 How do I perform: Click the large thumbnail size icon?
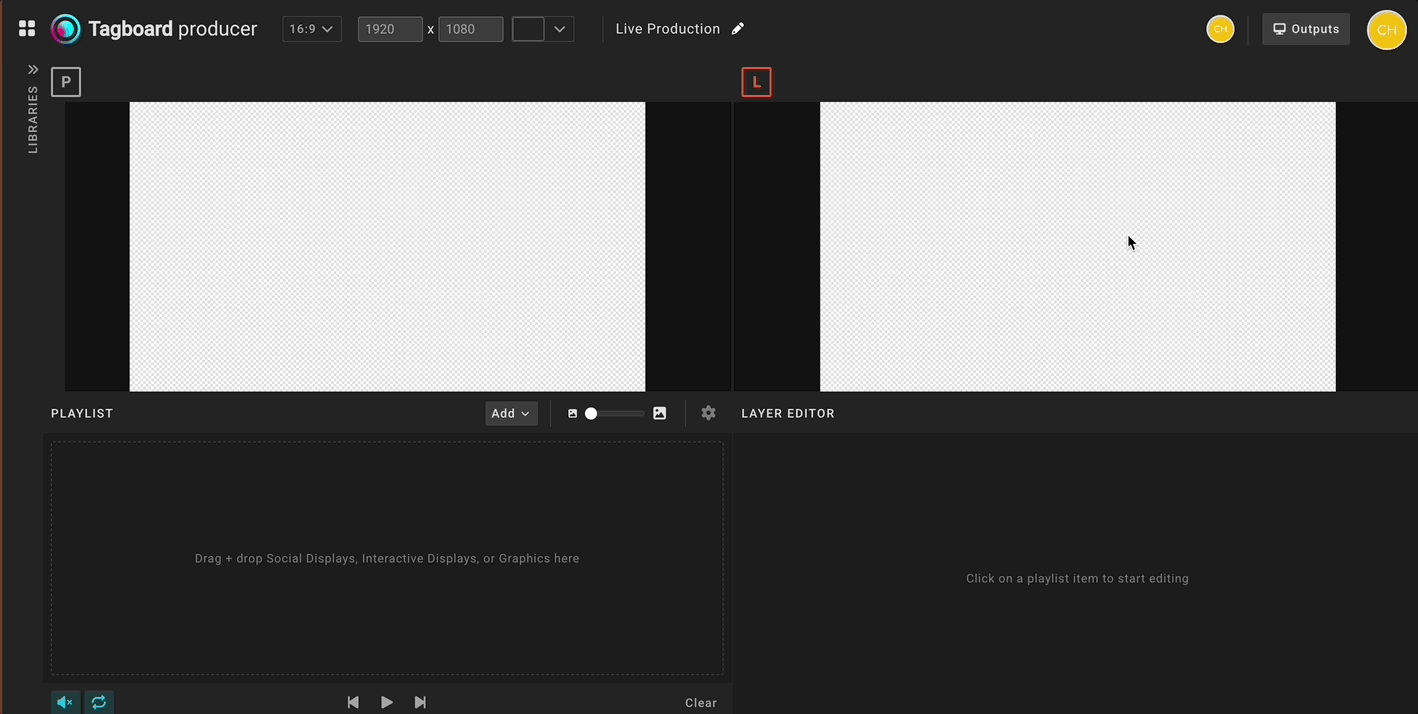pyautogui.click(x=659, y=413)
